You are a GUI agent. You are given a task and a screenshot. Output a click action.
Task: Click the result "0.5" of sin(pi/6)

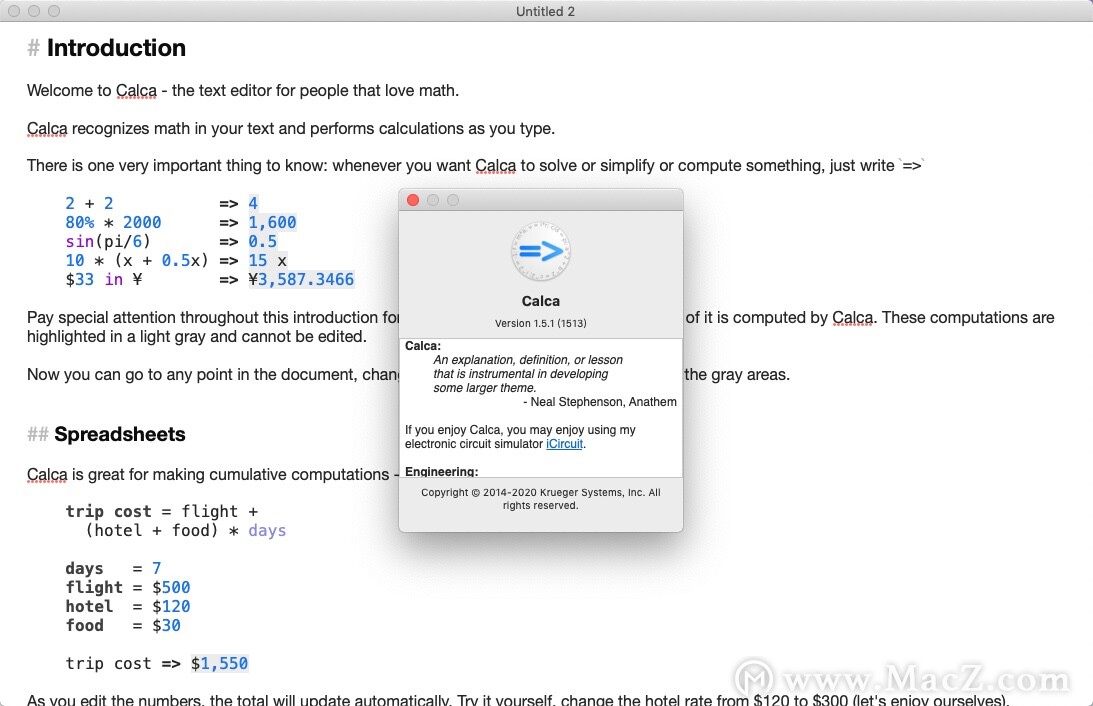263,241
